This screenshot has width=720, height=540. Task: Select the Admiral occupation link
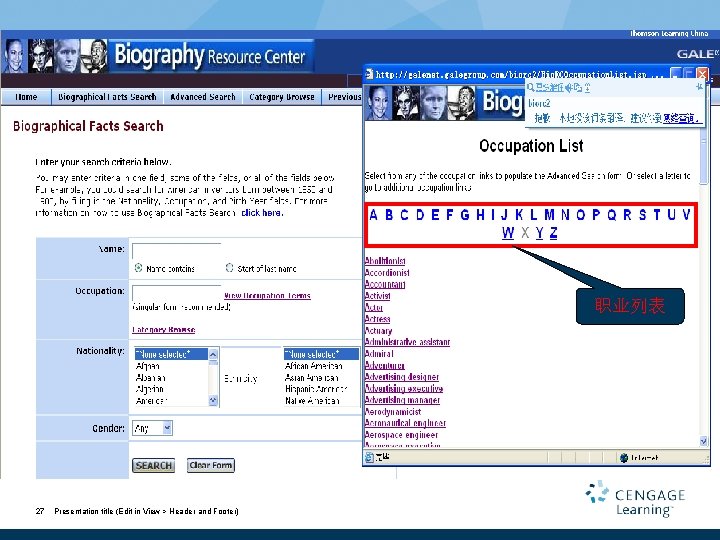click(x=379, y=354)
